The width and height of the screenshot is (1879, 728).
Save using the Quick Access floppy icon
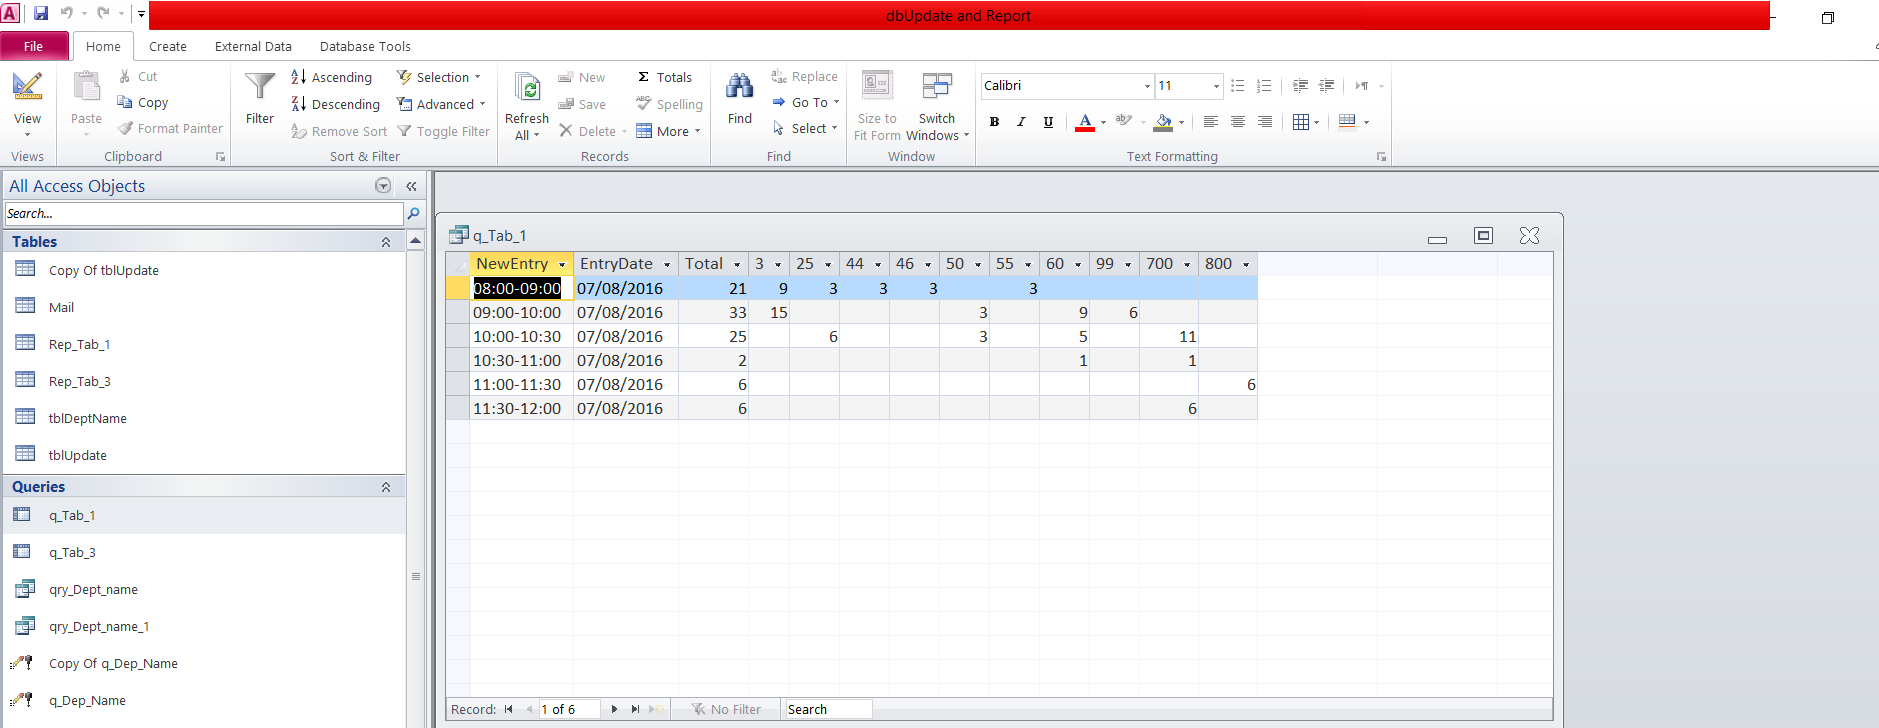(41, 13)
